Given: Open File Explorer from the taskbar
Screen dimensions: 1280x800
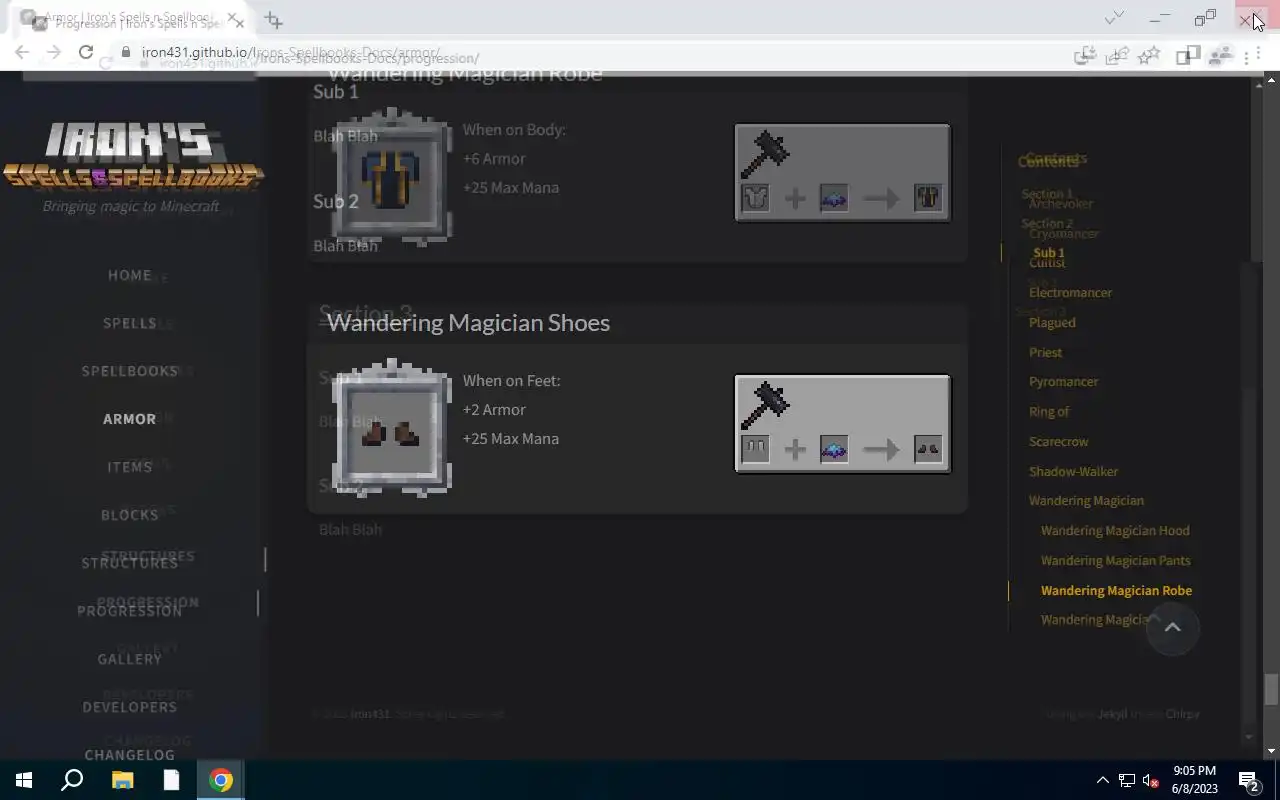Looking at the screenshot, I should [122, 780].
